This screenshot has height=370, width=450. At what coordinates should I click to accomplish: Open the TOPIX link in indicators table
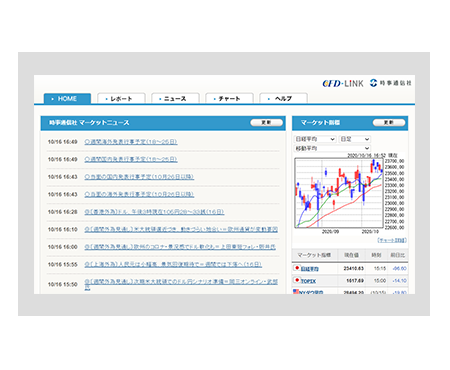pyautogui.click(x=308, y=281)
